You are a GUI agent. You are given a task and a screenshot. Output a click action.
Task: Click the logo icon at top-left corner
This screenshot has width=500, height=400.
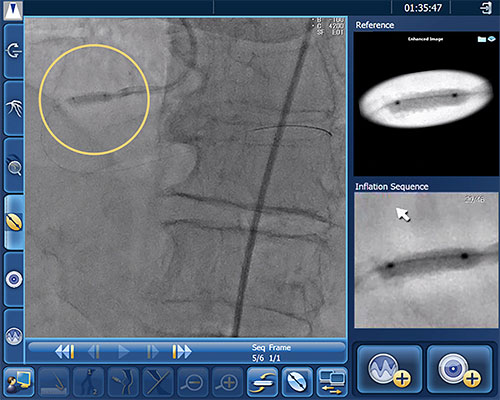(13, 10)
